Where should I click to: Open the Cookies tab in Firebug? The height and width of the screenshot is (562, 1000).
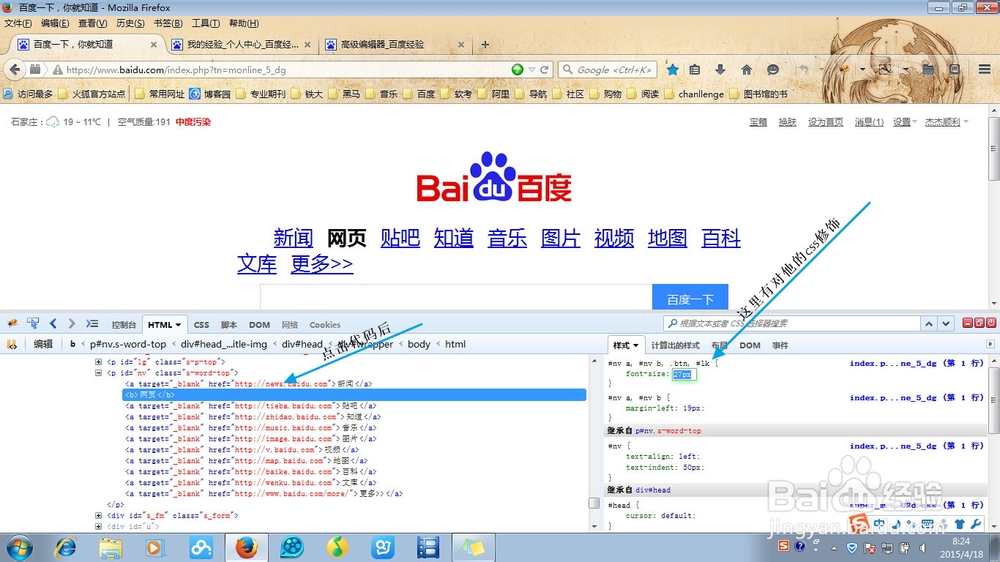325,325
